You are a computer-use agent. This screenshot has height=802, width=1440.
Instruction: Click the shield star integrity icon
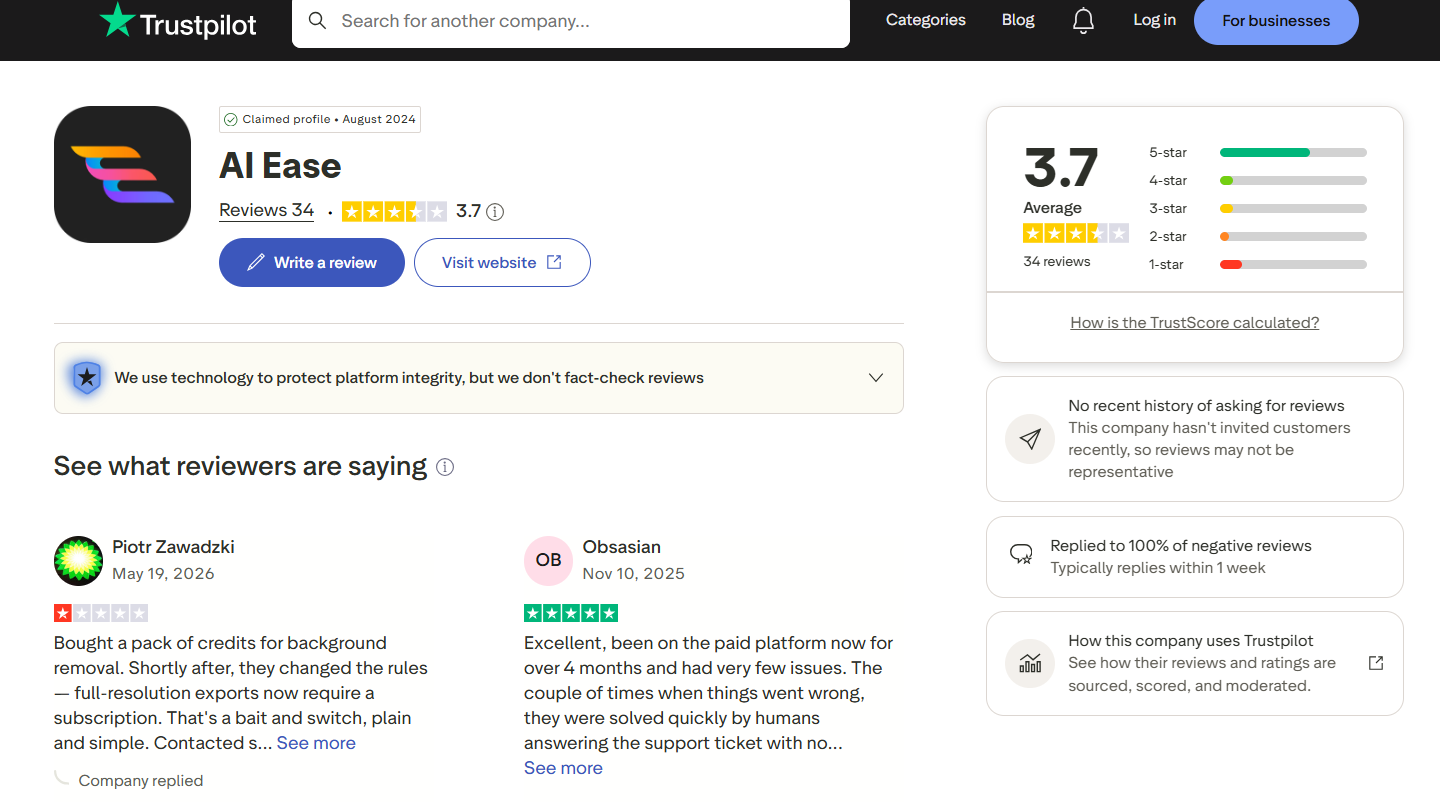point(88,378)
